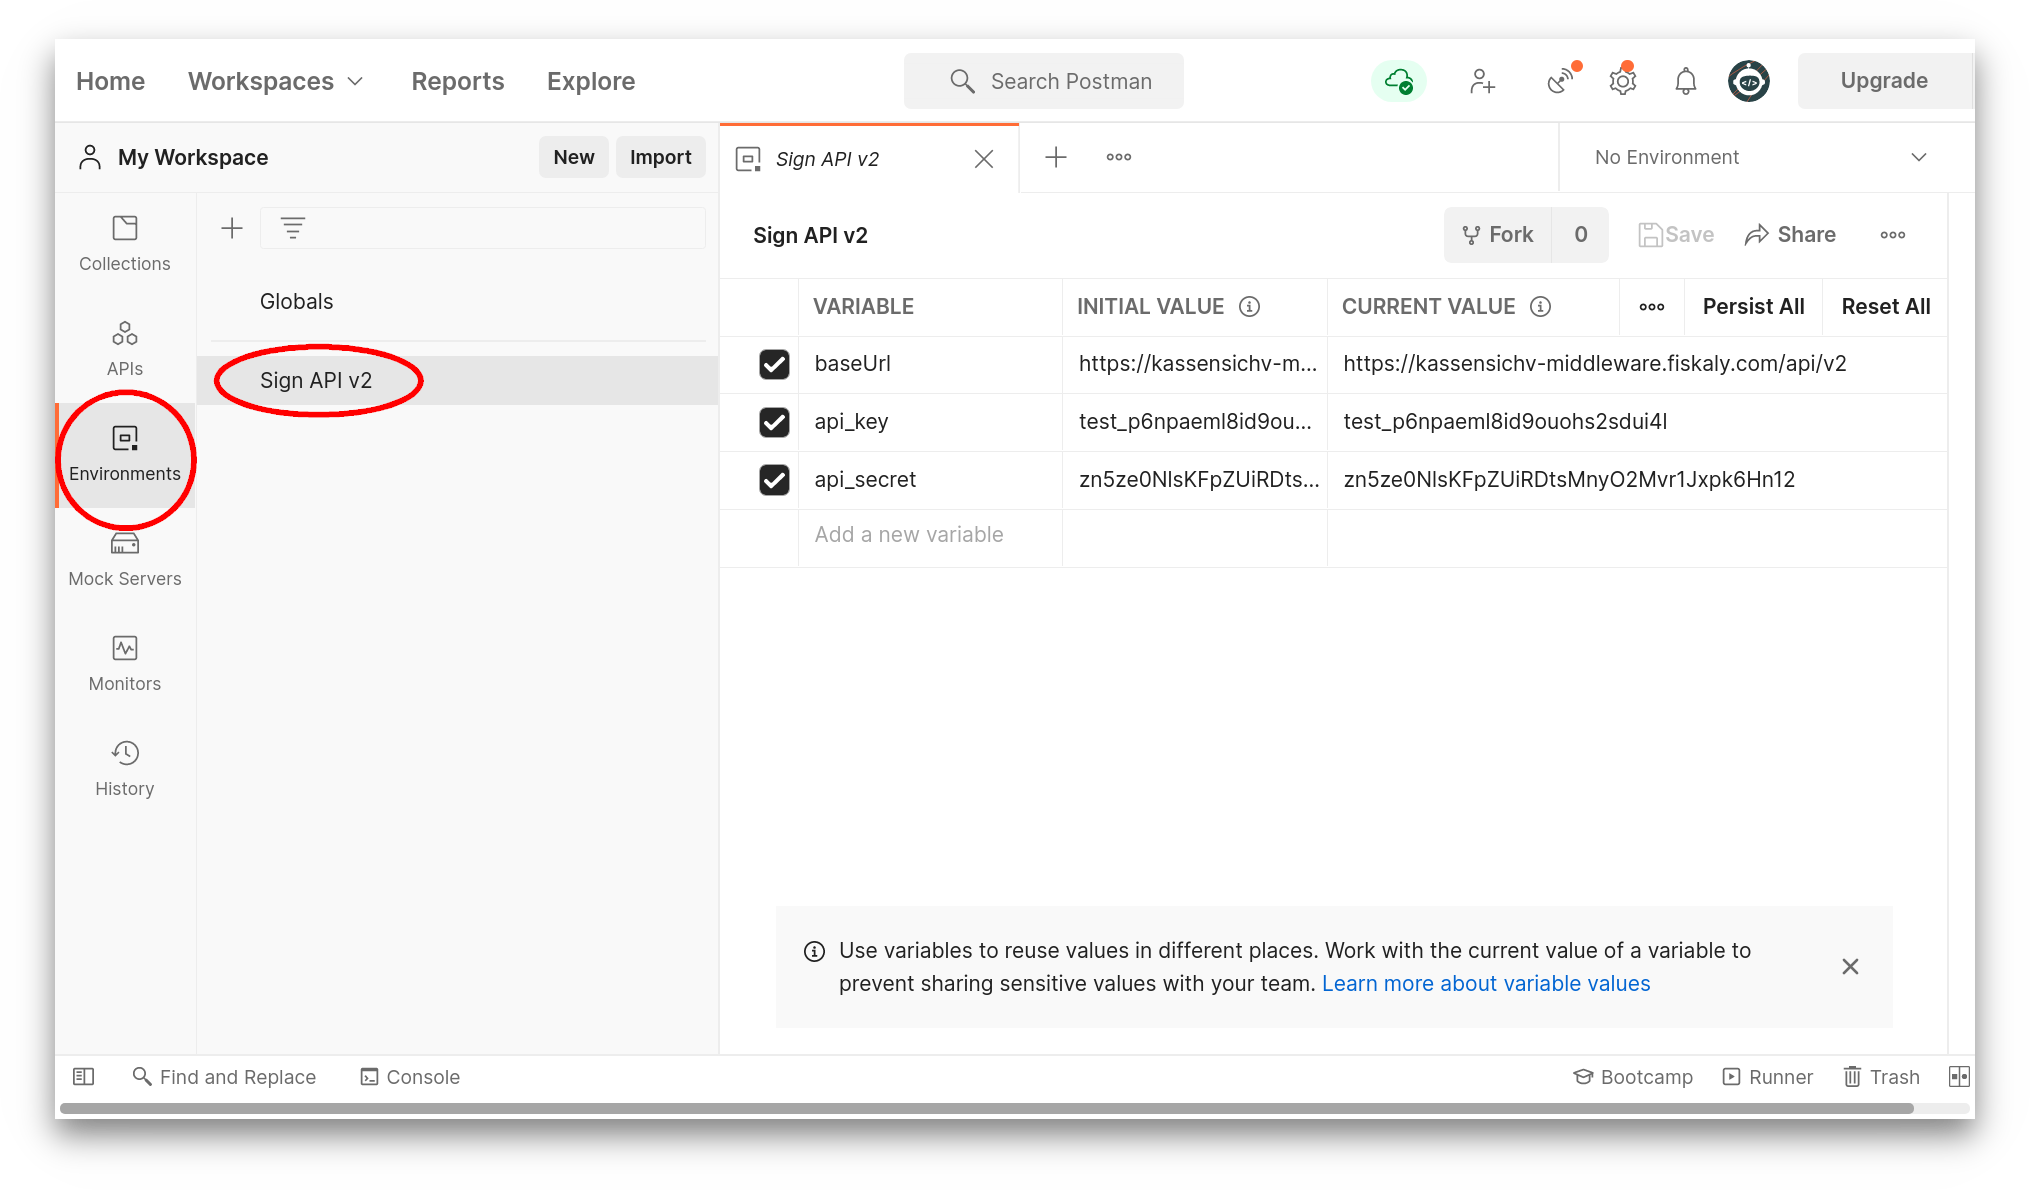Screen dimensions: 2030x1190
Task: Open the Collections sidebar panel
Action: [x=125, y=243]
